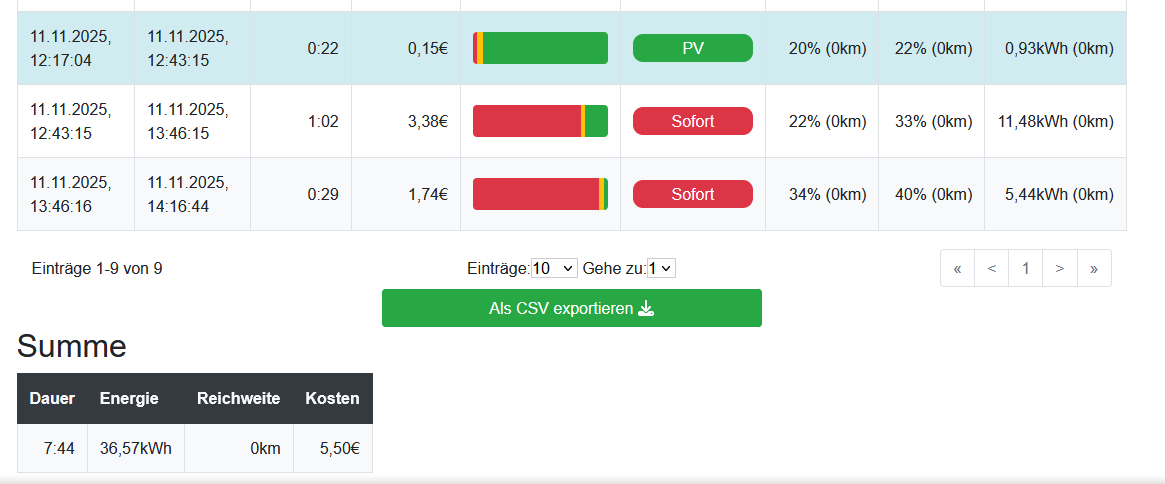Click Als CSV exportieren button
Screen dimensions: 1165x484
pos(571,308)
